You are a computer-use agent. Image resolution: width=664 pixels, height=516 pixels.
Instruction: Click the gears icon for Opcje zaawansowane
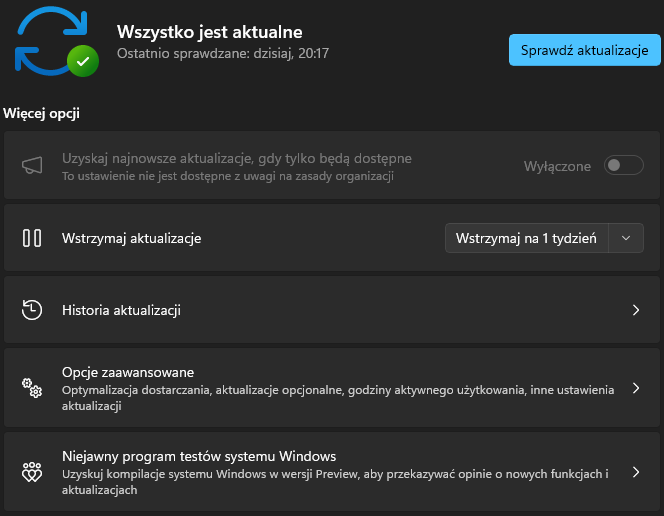point(32,389)
